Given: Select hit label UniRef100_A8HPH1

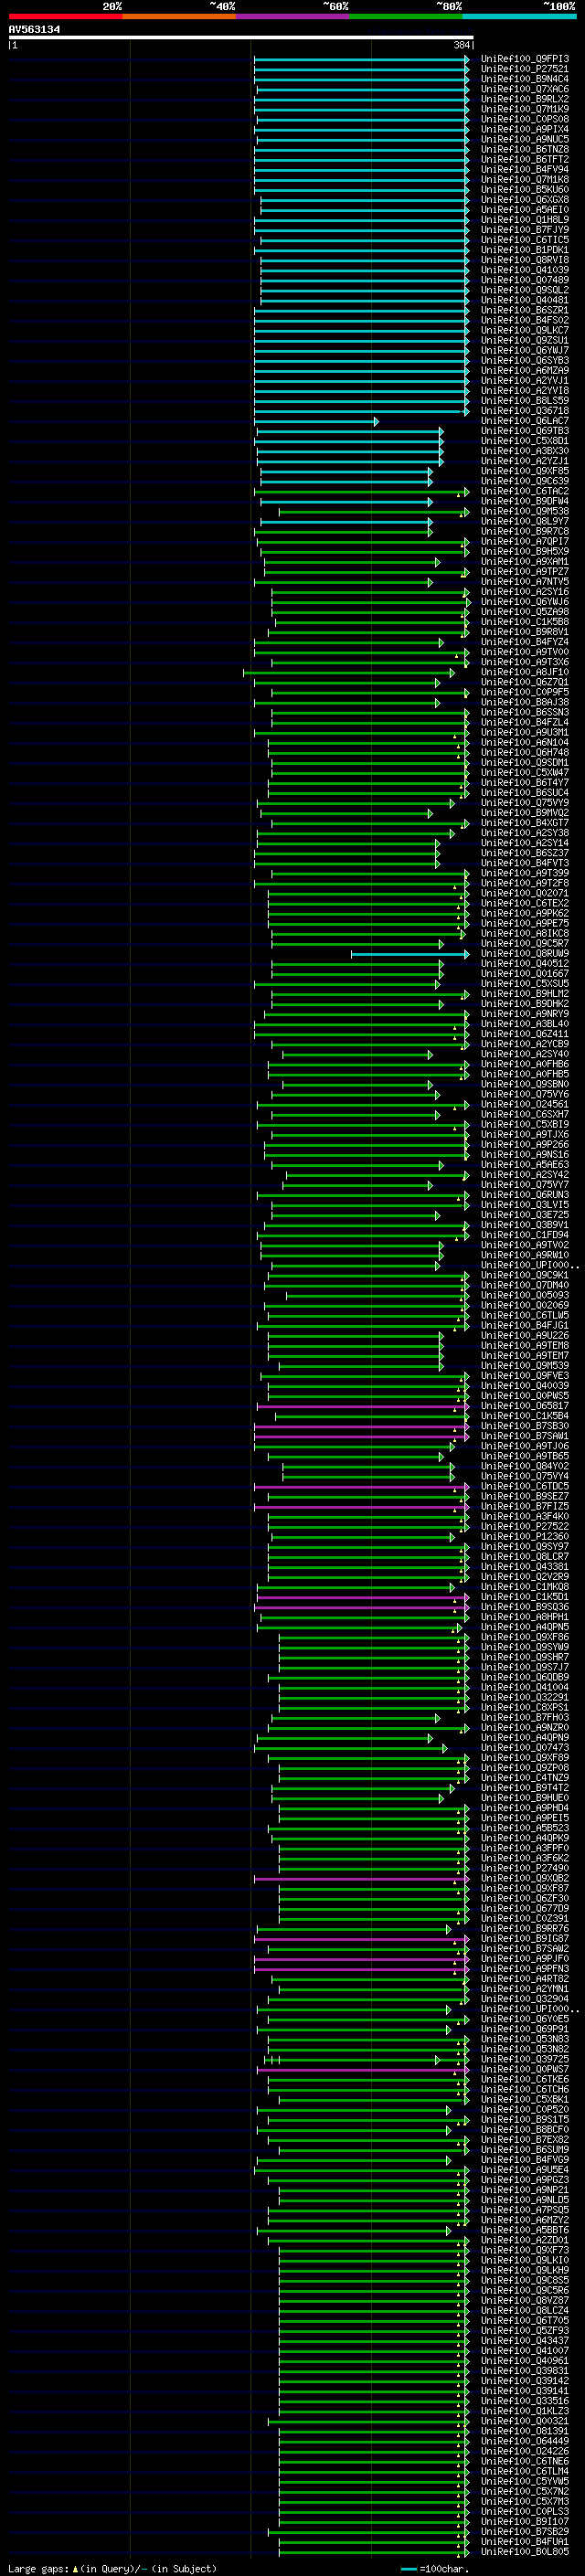Looking at the screenshot, I should (x=525, y=1618).
